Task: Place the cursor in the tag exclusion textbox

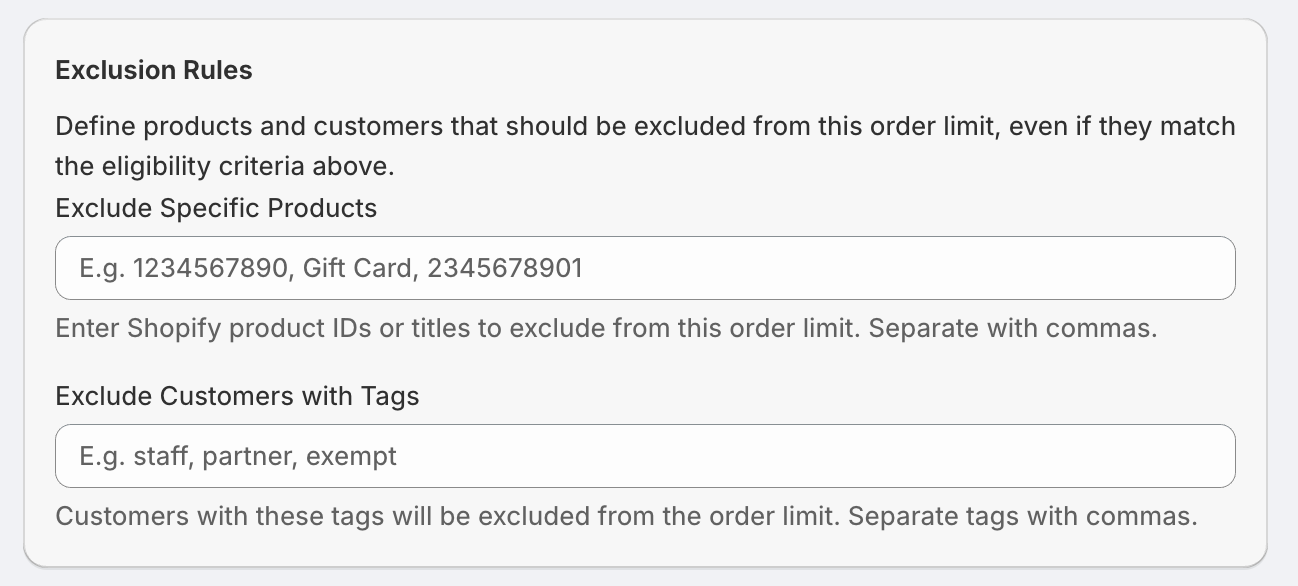Action: 645,456
